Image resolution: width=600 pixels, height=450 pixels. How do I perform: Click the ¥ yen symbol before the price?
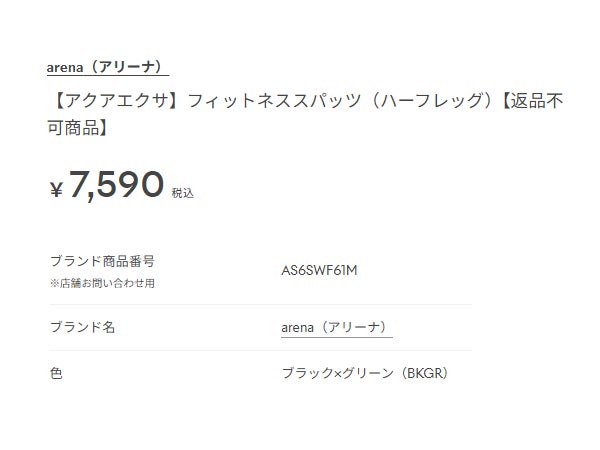tap(56, 189)
